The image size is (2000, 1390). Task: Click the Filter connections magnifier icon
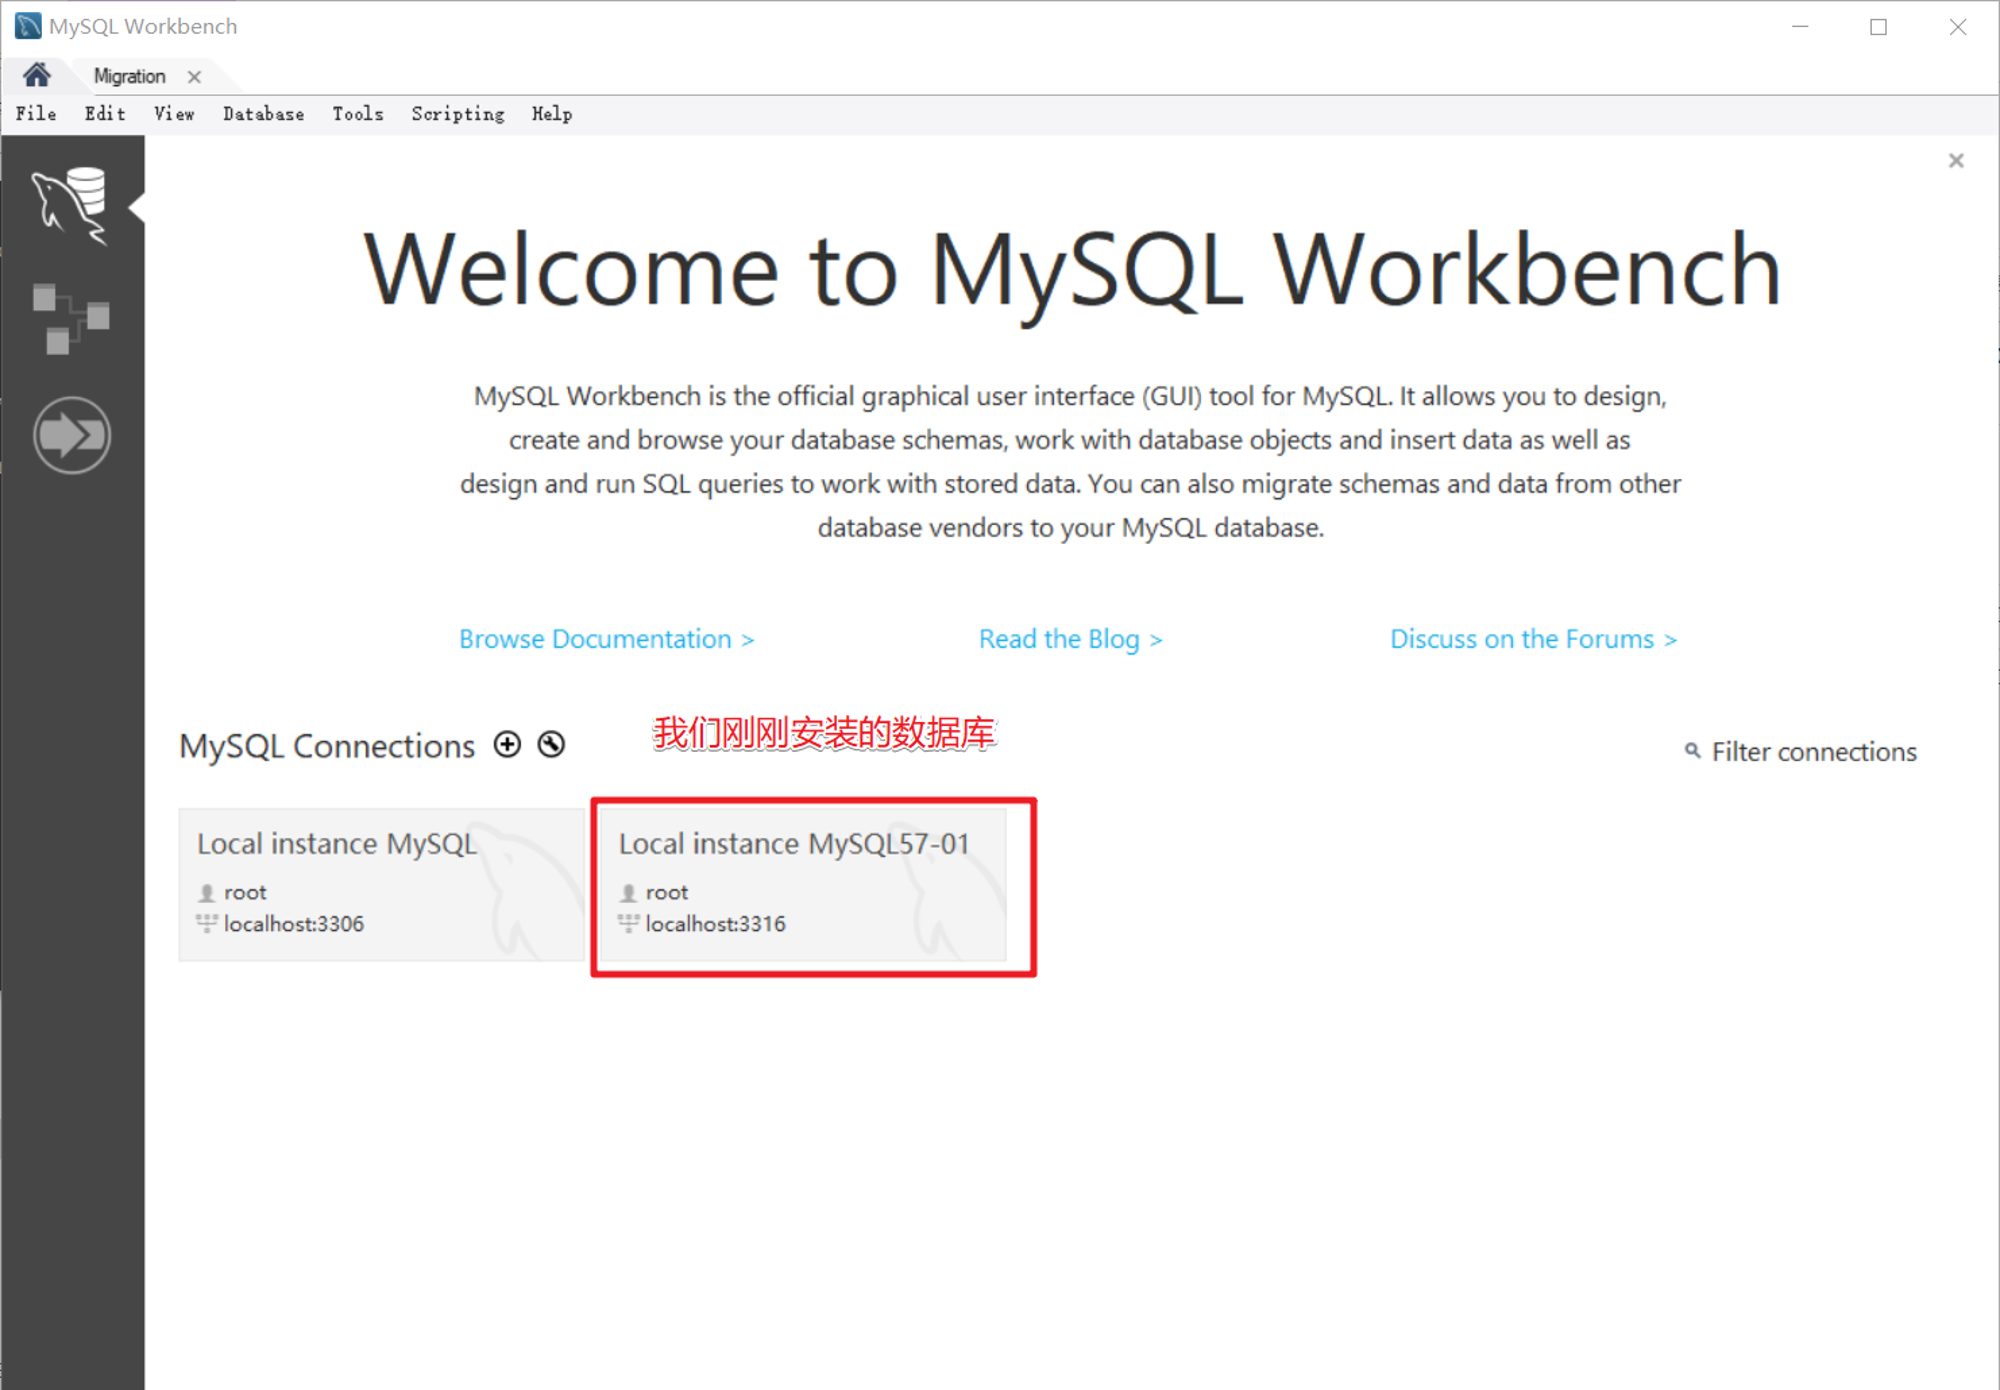tap(1692, 750)
